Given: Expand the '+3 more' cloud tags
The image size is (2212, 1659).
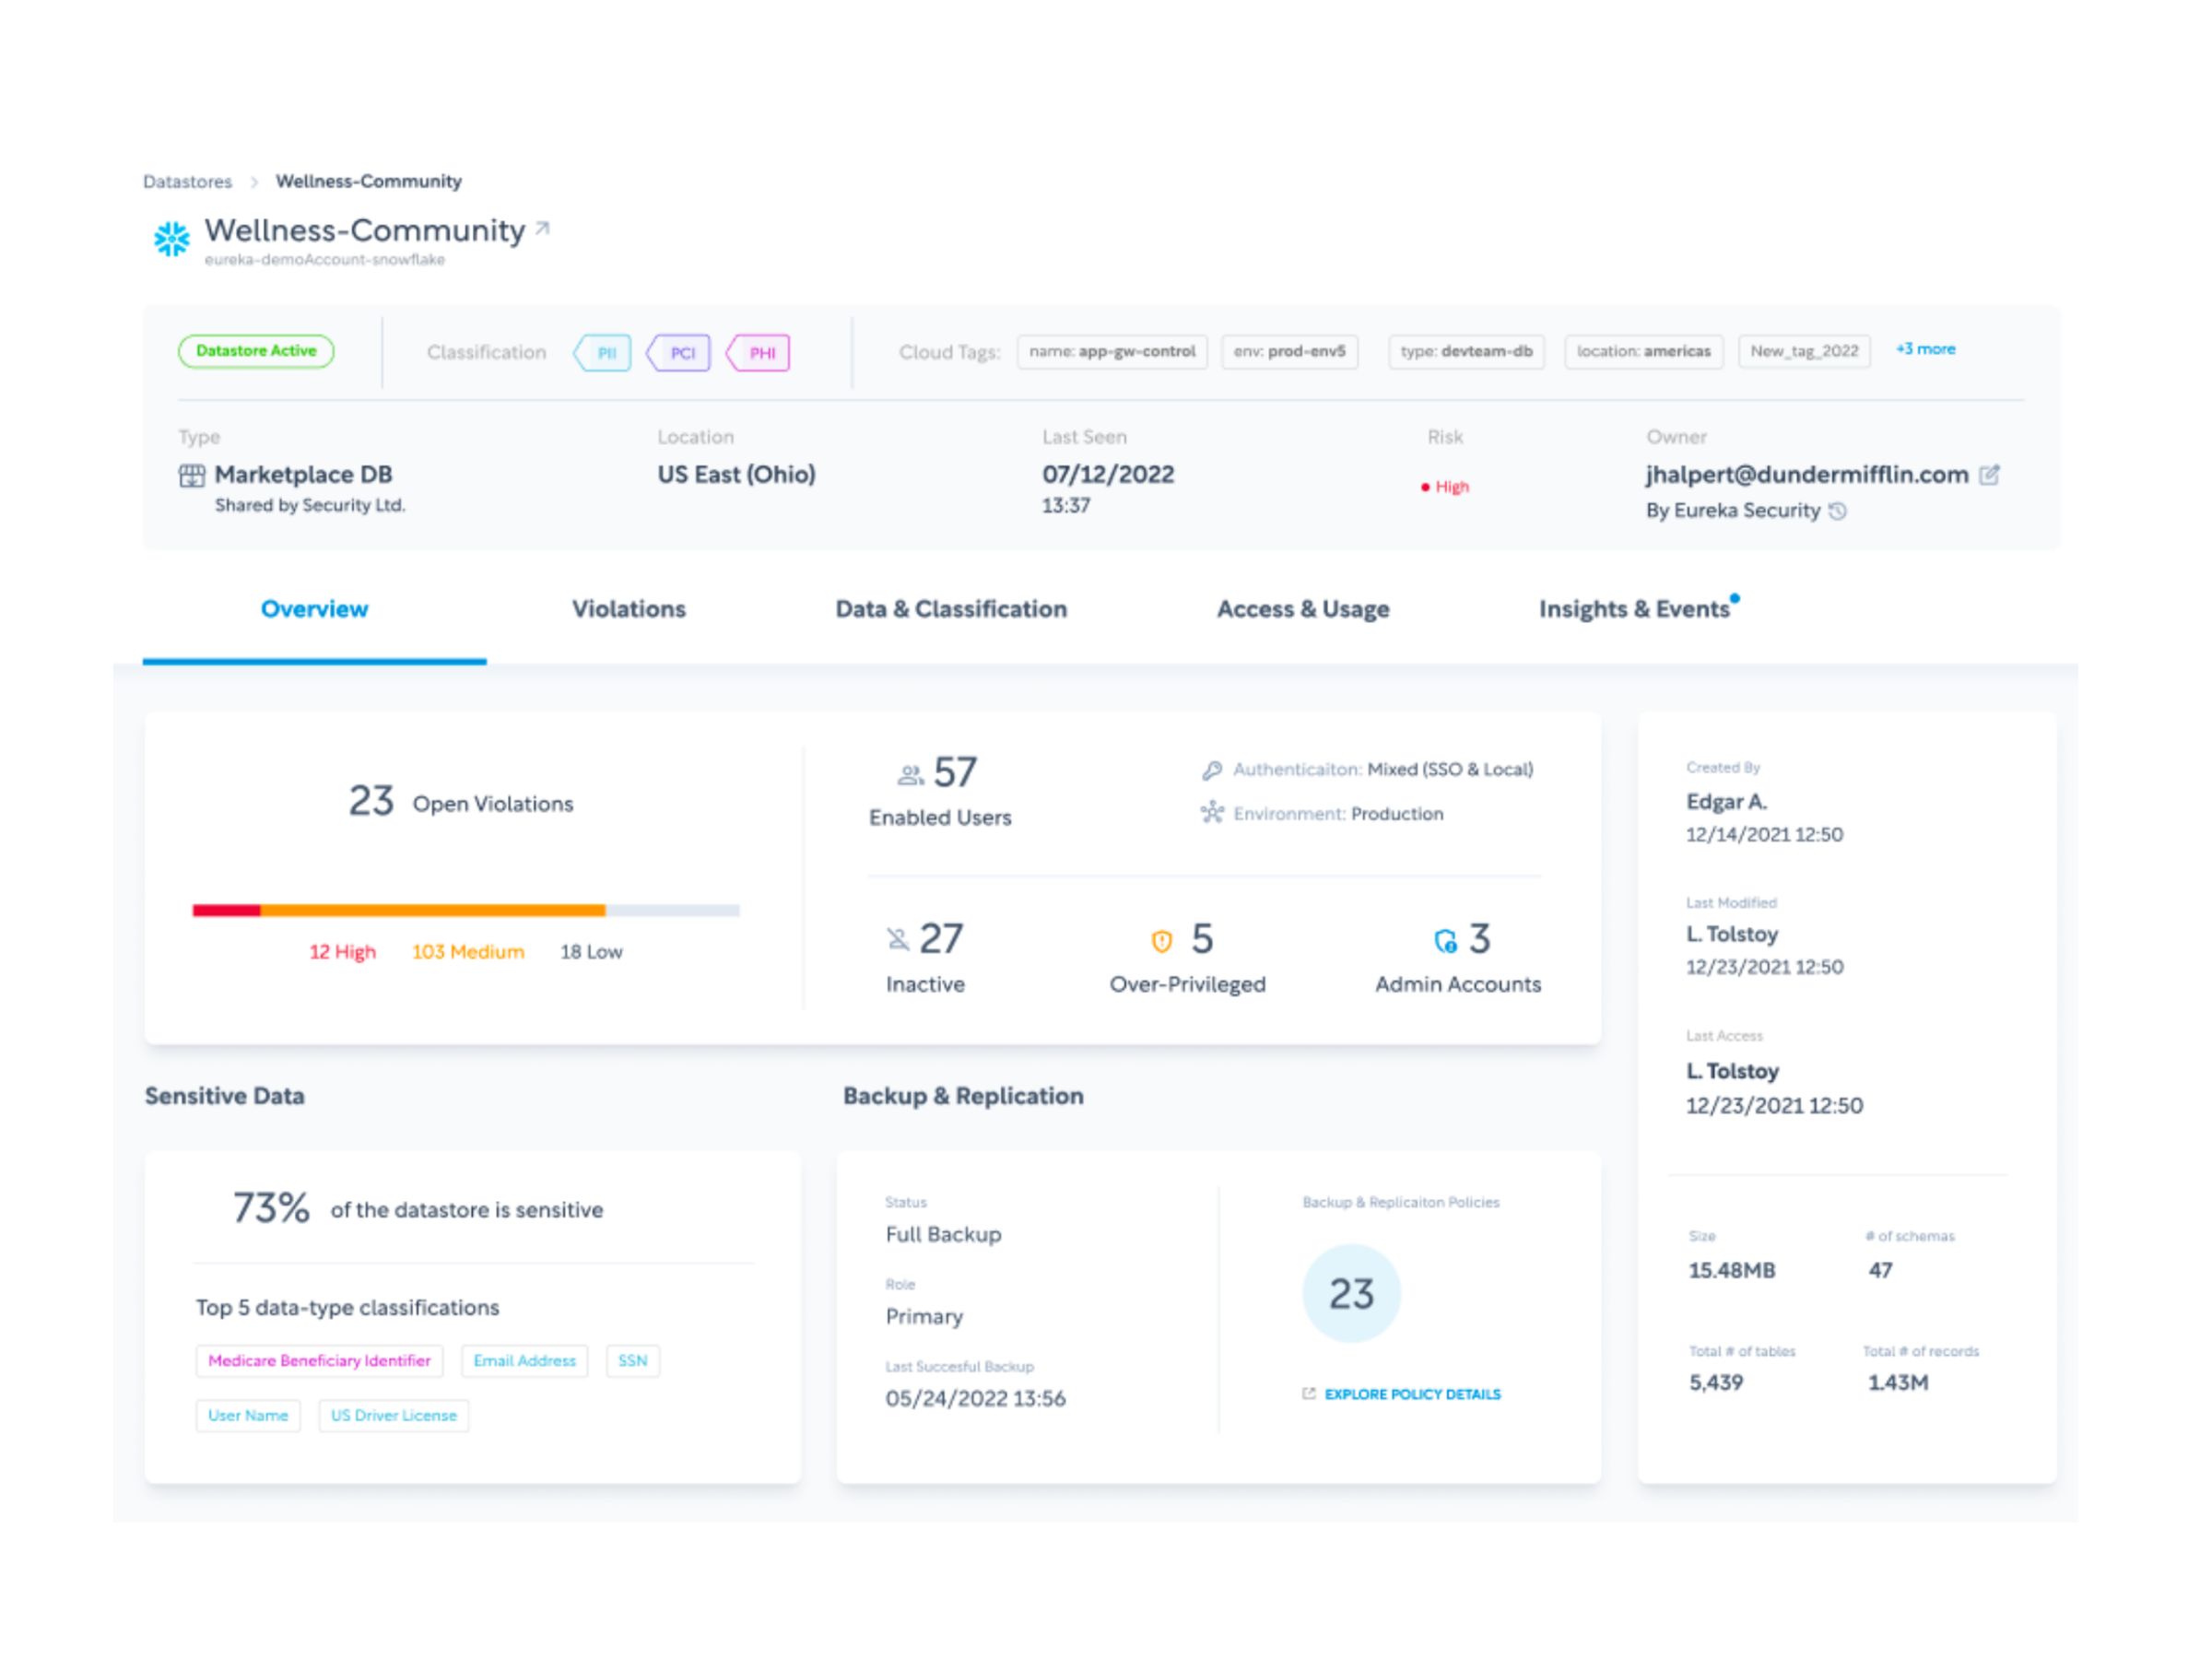Looking at the screenshot, I should tap(1925, 349).
